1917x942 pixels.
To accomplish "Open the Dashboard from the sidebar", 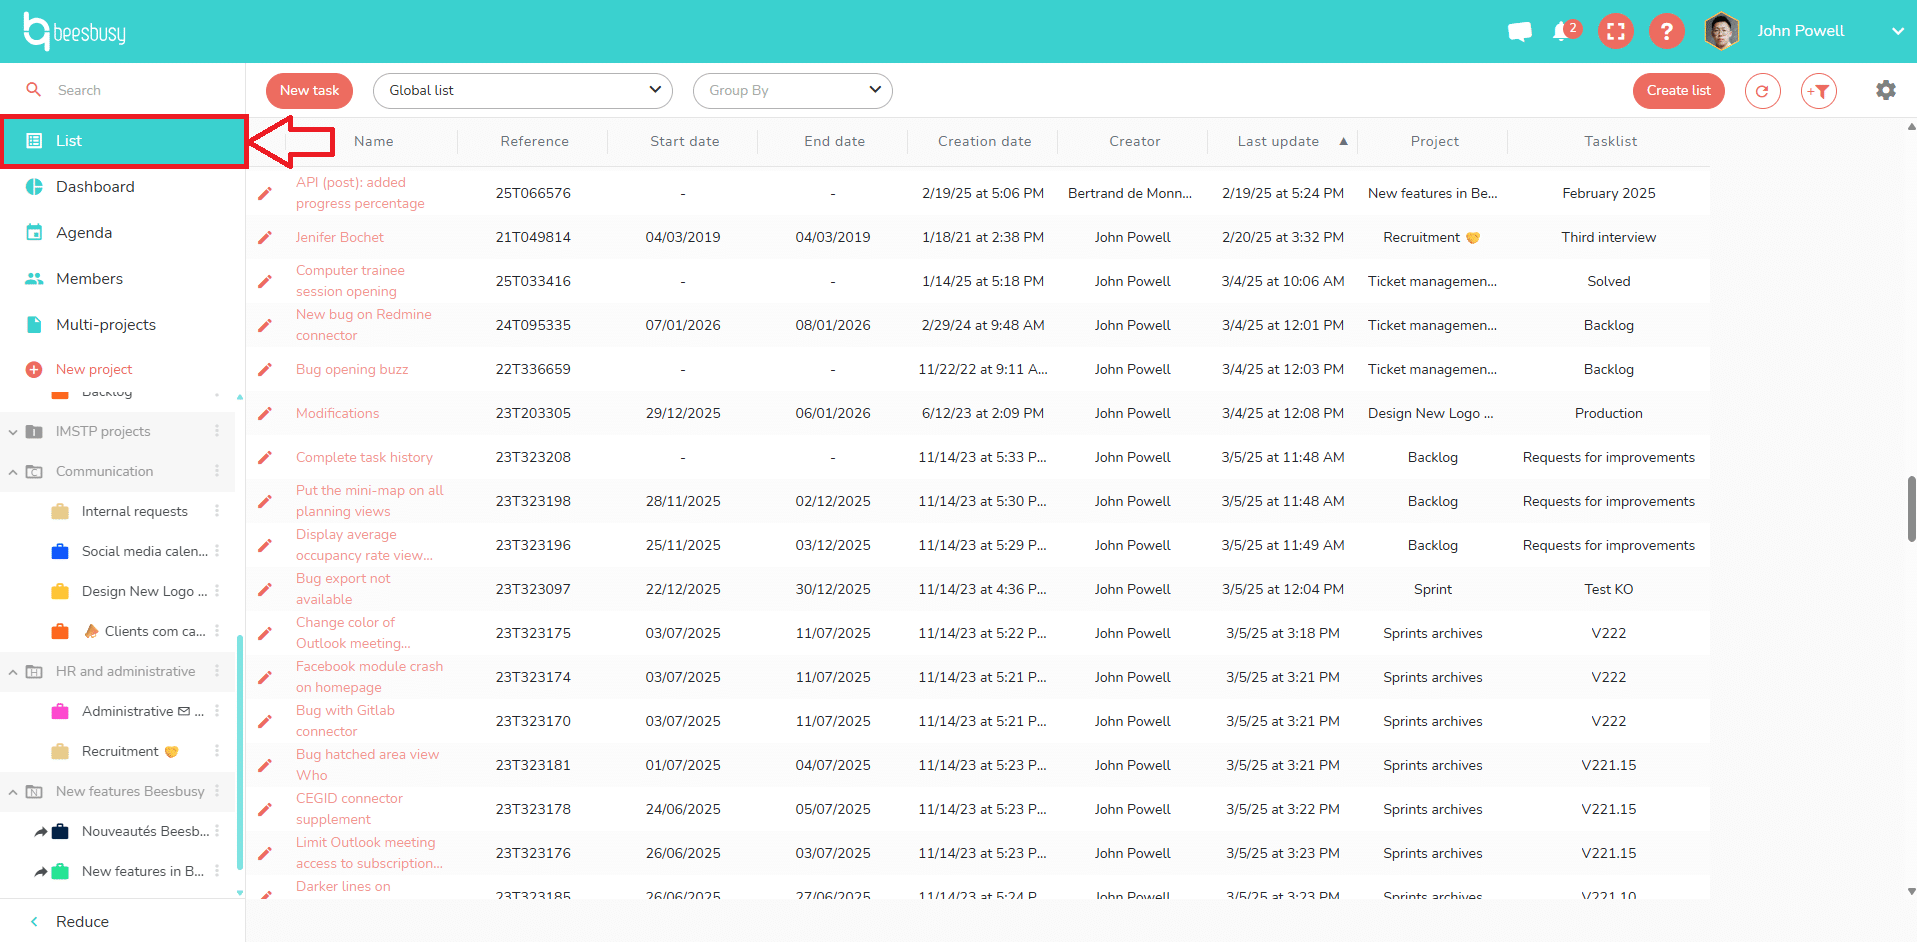I will [x=95, y=186].
